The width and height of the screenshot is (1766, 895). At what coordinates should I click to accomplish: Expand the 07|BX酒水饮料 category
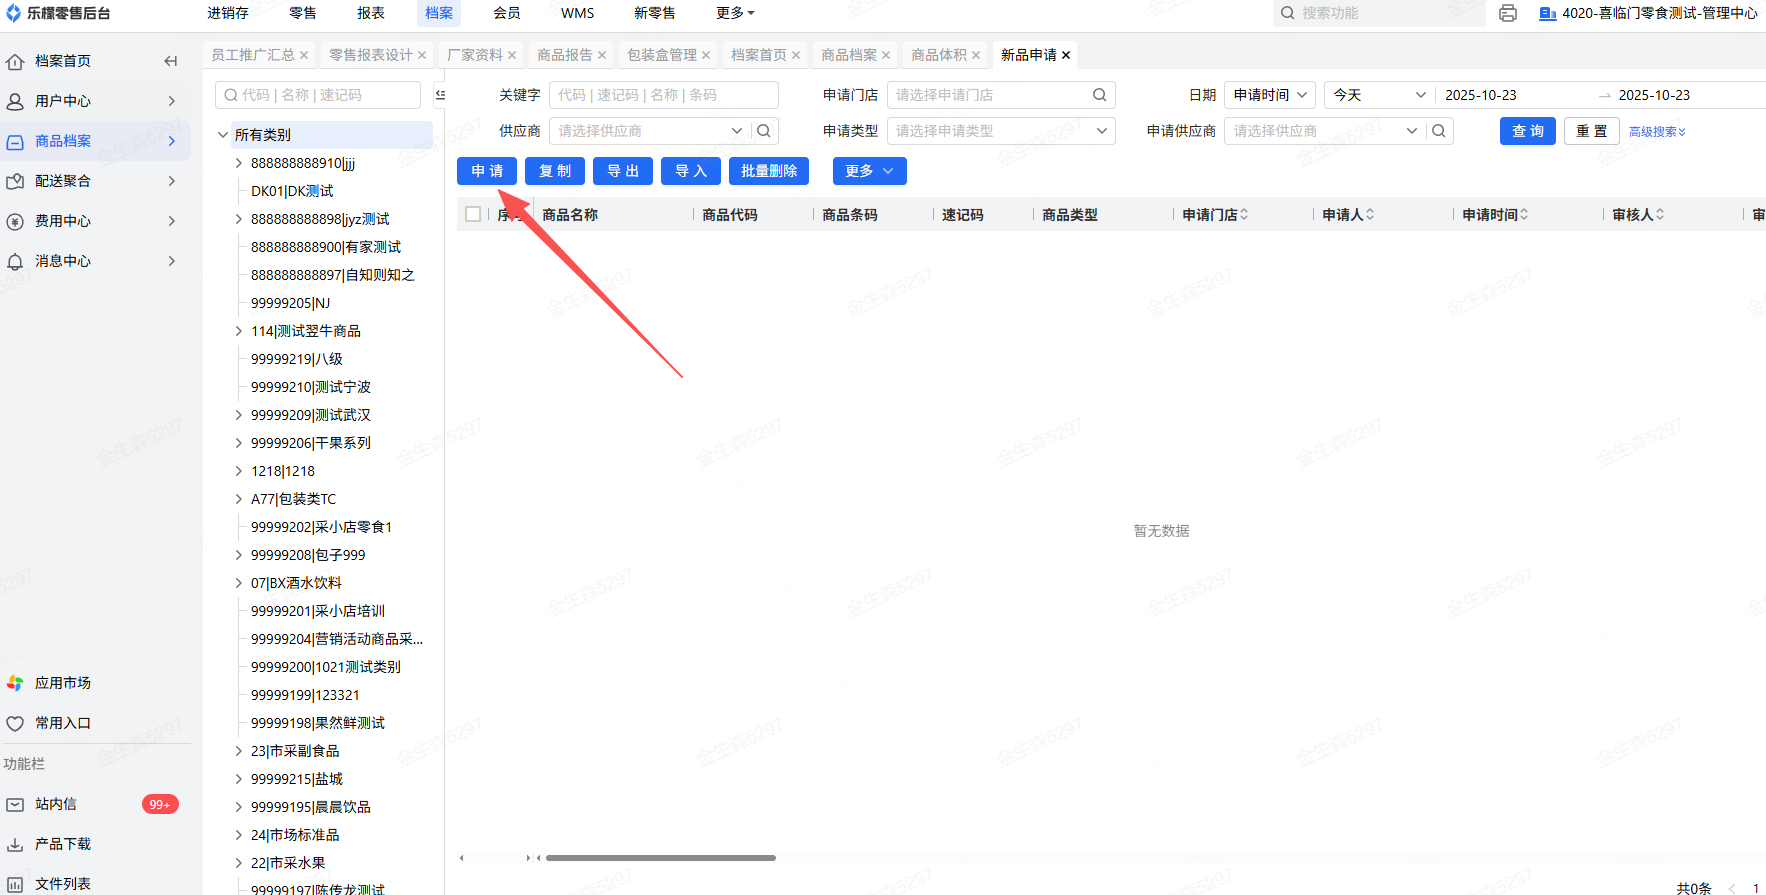[x=239, y=583]
